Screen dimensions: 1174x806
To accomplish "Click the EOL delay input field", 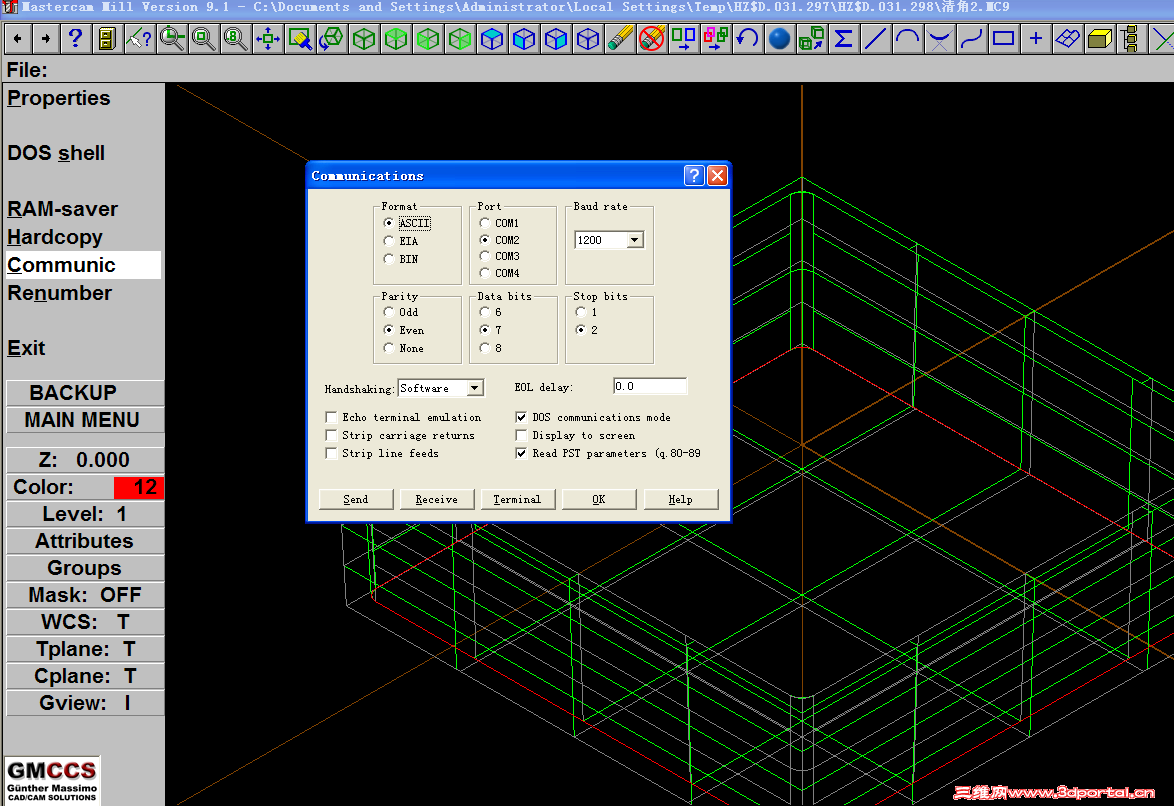I will point(650,387).
